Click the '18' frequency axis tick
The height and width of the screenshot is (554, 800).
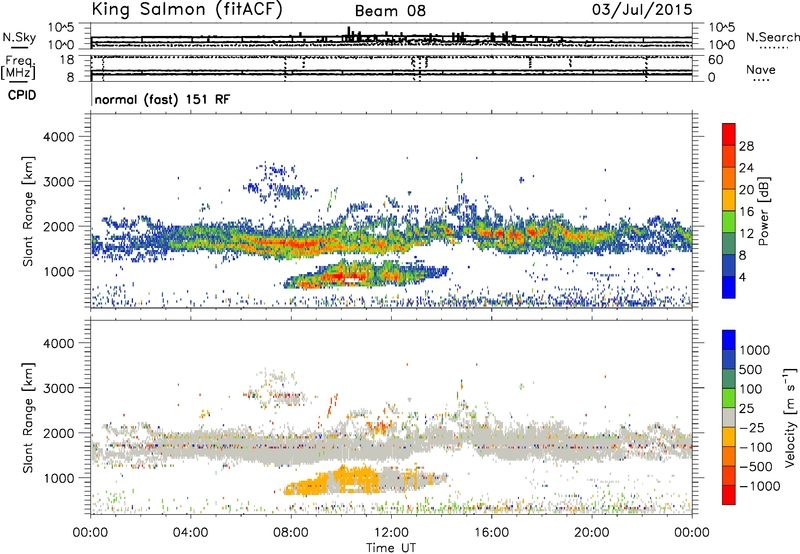[x=66, y=60]
